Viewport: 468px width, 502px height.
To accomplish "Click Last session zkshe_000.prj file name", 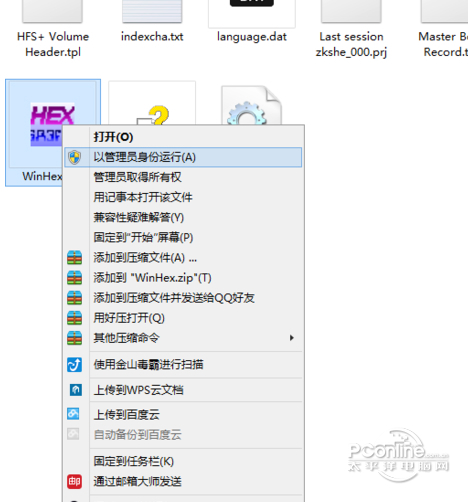I will point(351,44).
